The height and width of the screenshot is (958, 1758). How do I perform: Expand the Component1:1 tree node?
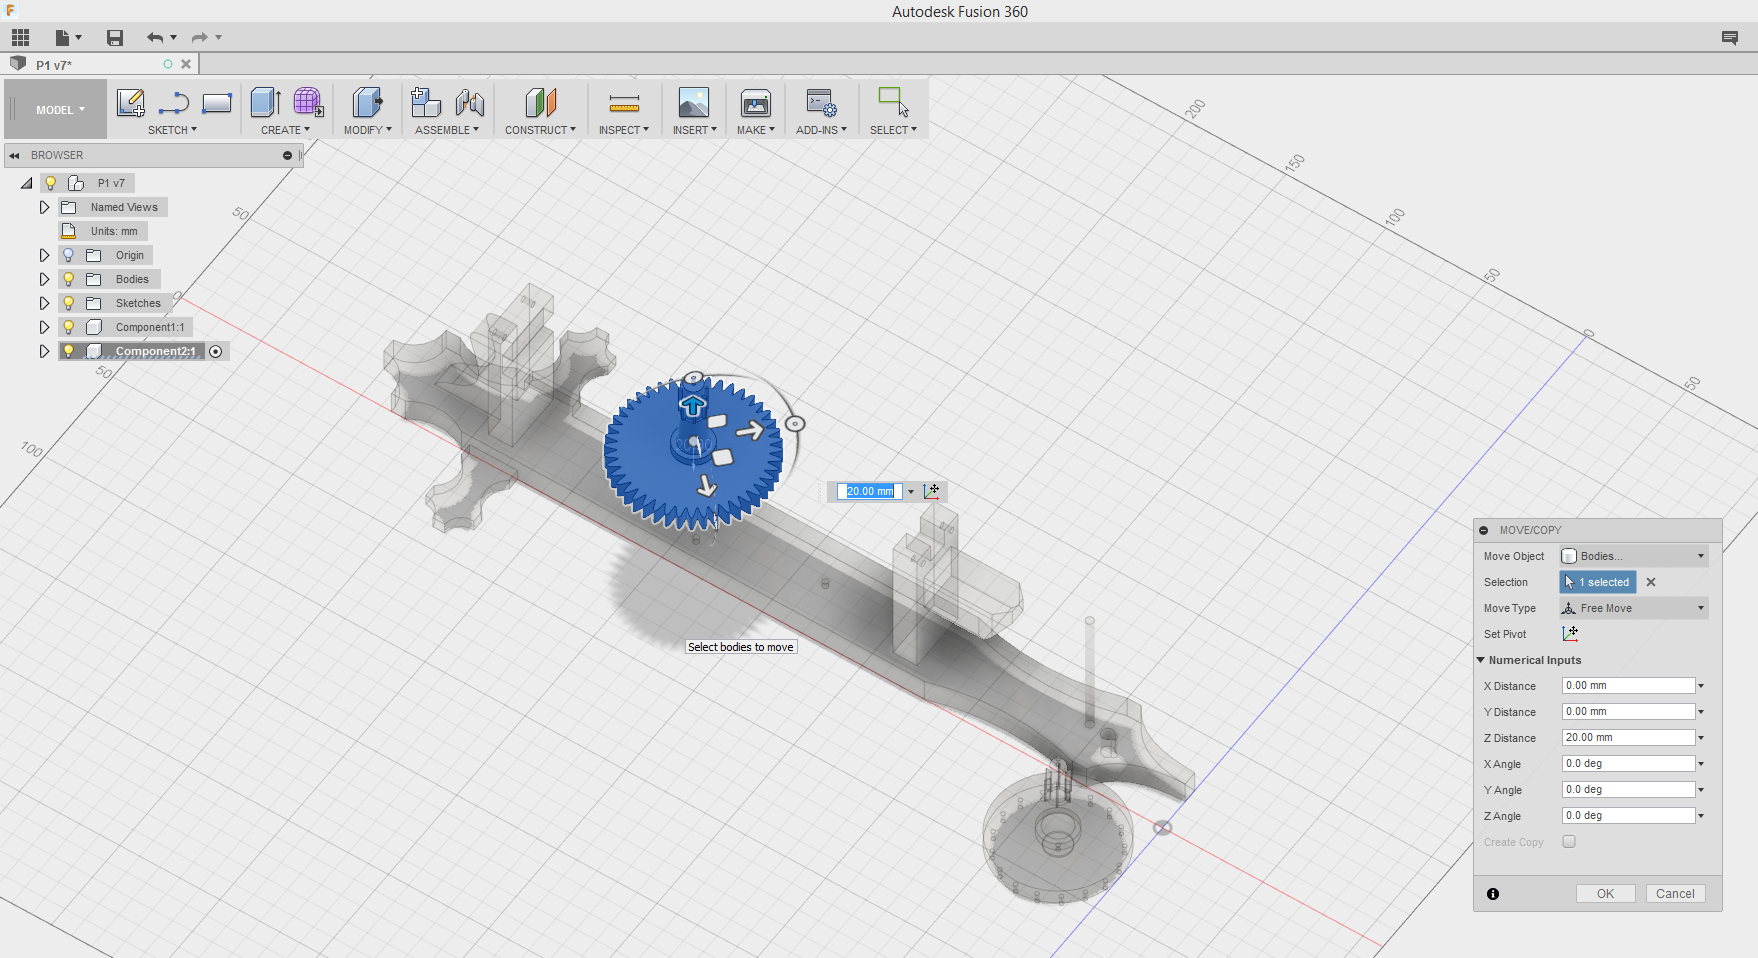pyautogui.click(x=44, y=327)
